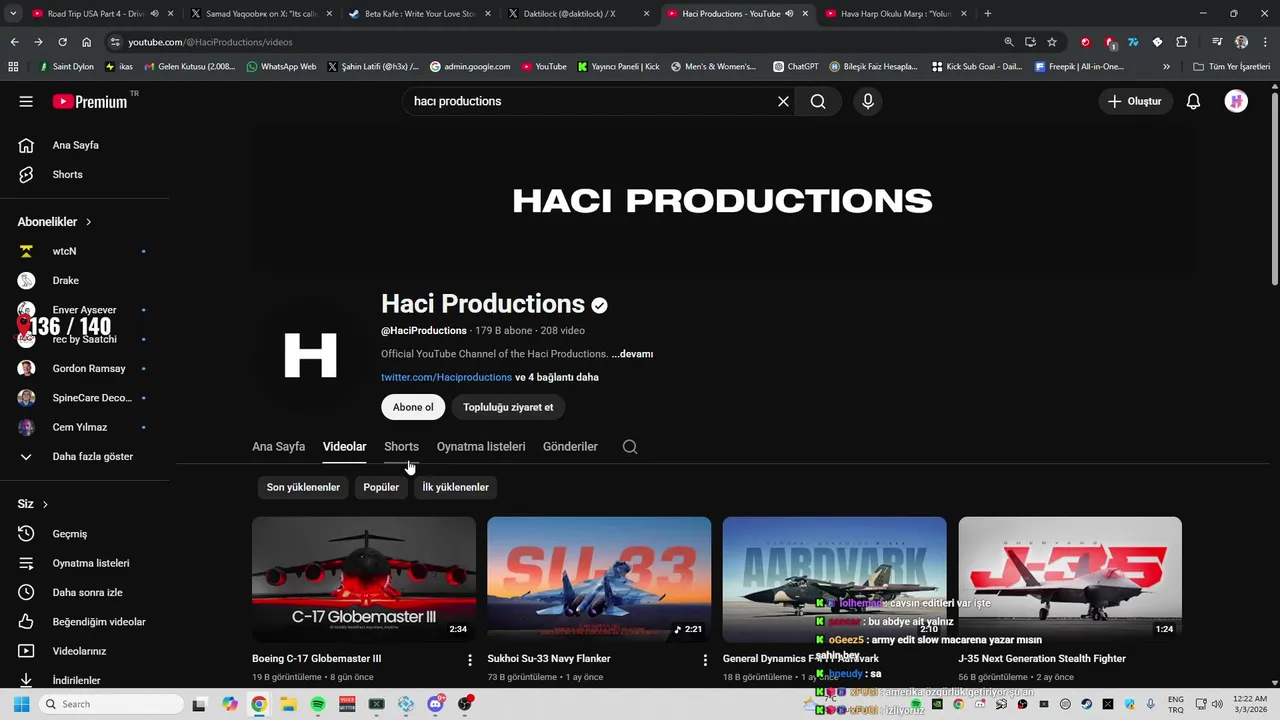
Task: Open Boeing C-17 Globemaster III thumbnail
Action: [x=364, y=579]
